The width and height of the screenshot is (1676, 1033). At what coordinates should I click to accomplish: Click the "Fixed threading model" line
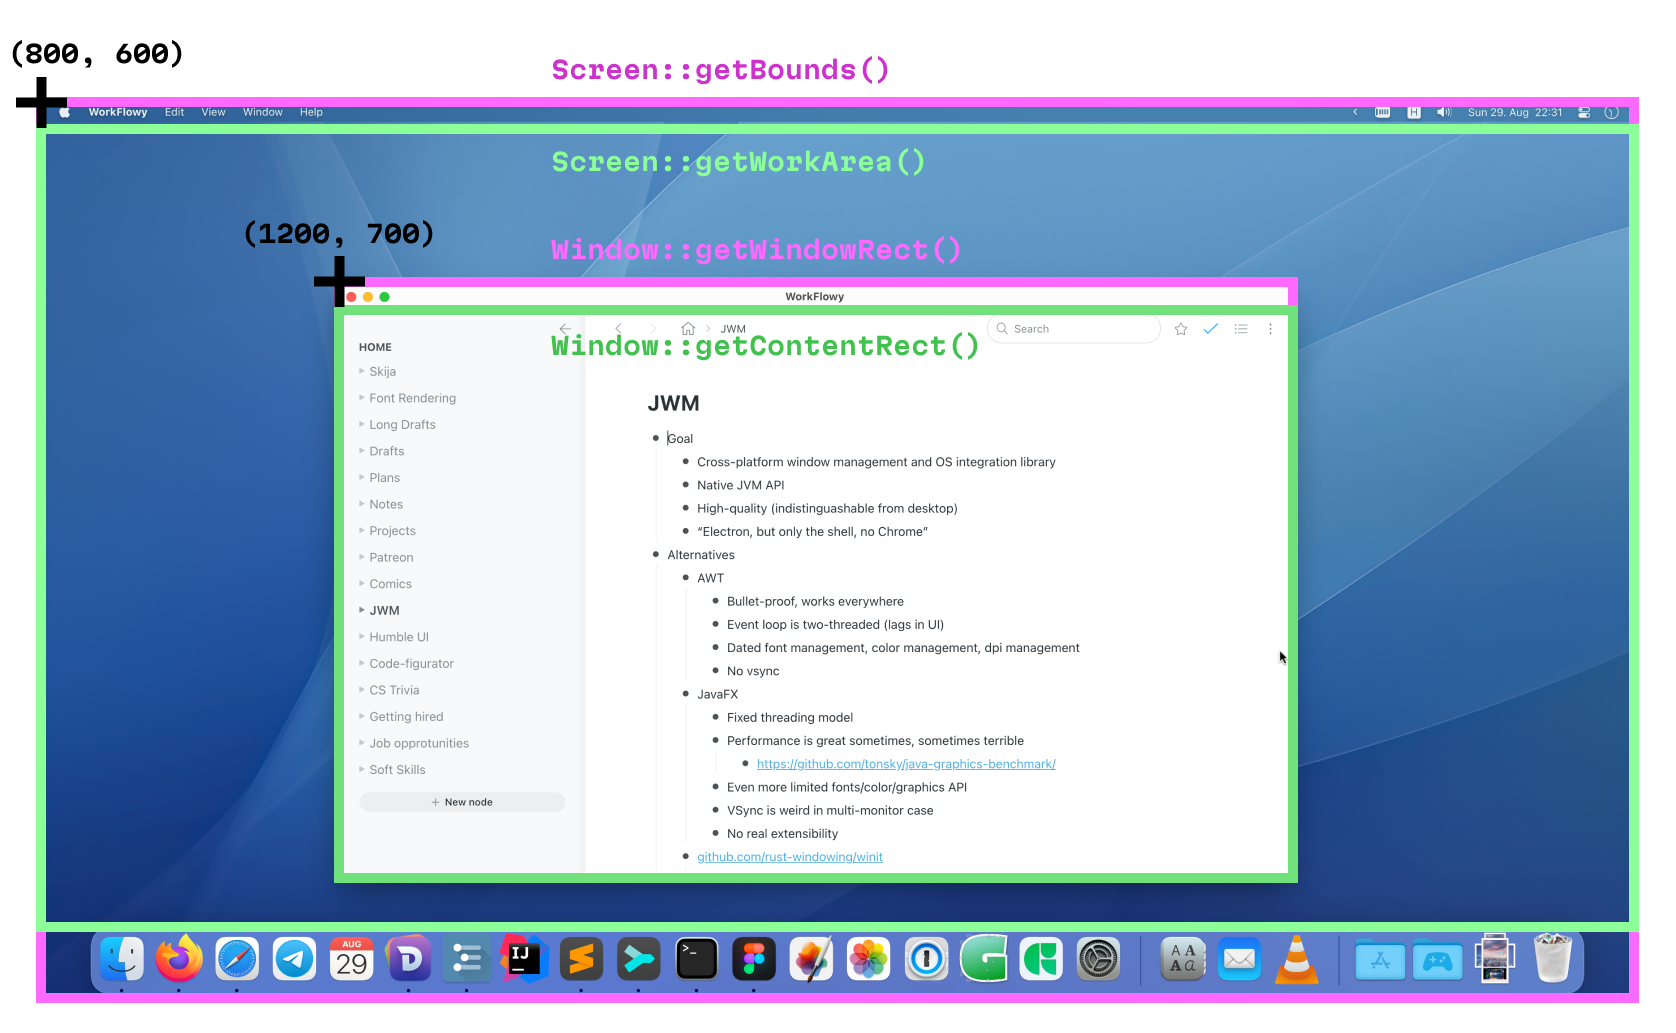(790, 718)
